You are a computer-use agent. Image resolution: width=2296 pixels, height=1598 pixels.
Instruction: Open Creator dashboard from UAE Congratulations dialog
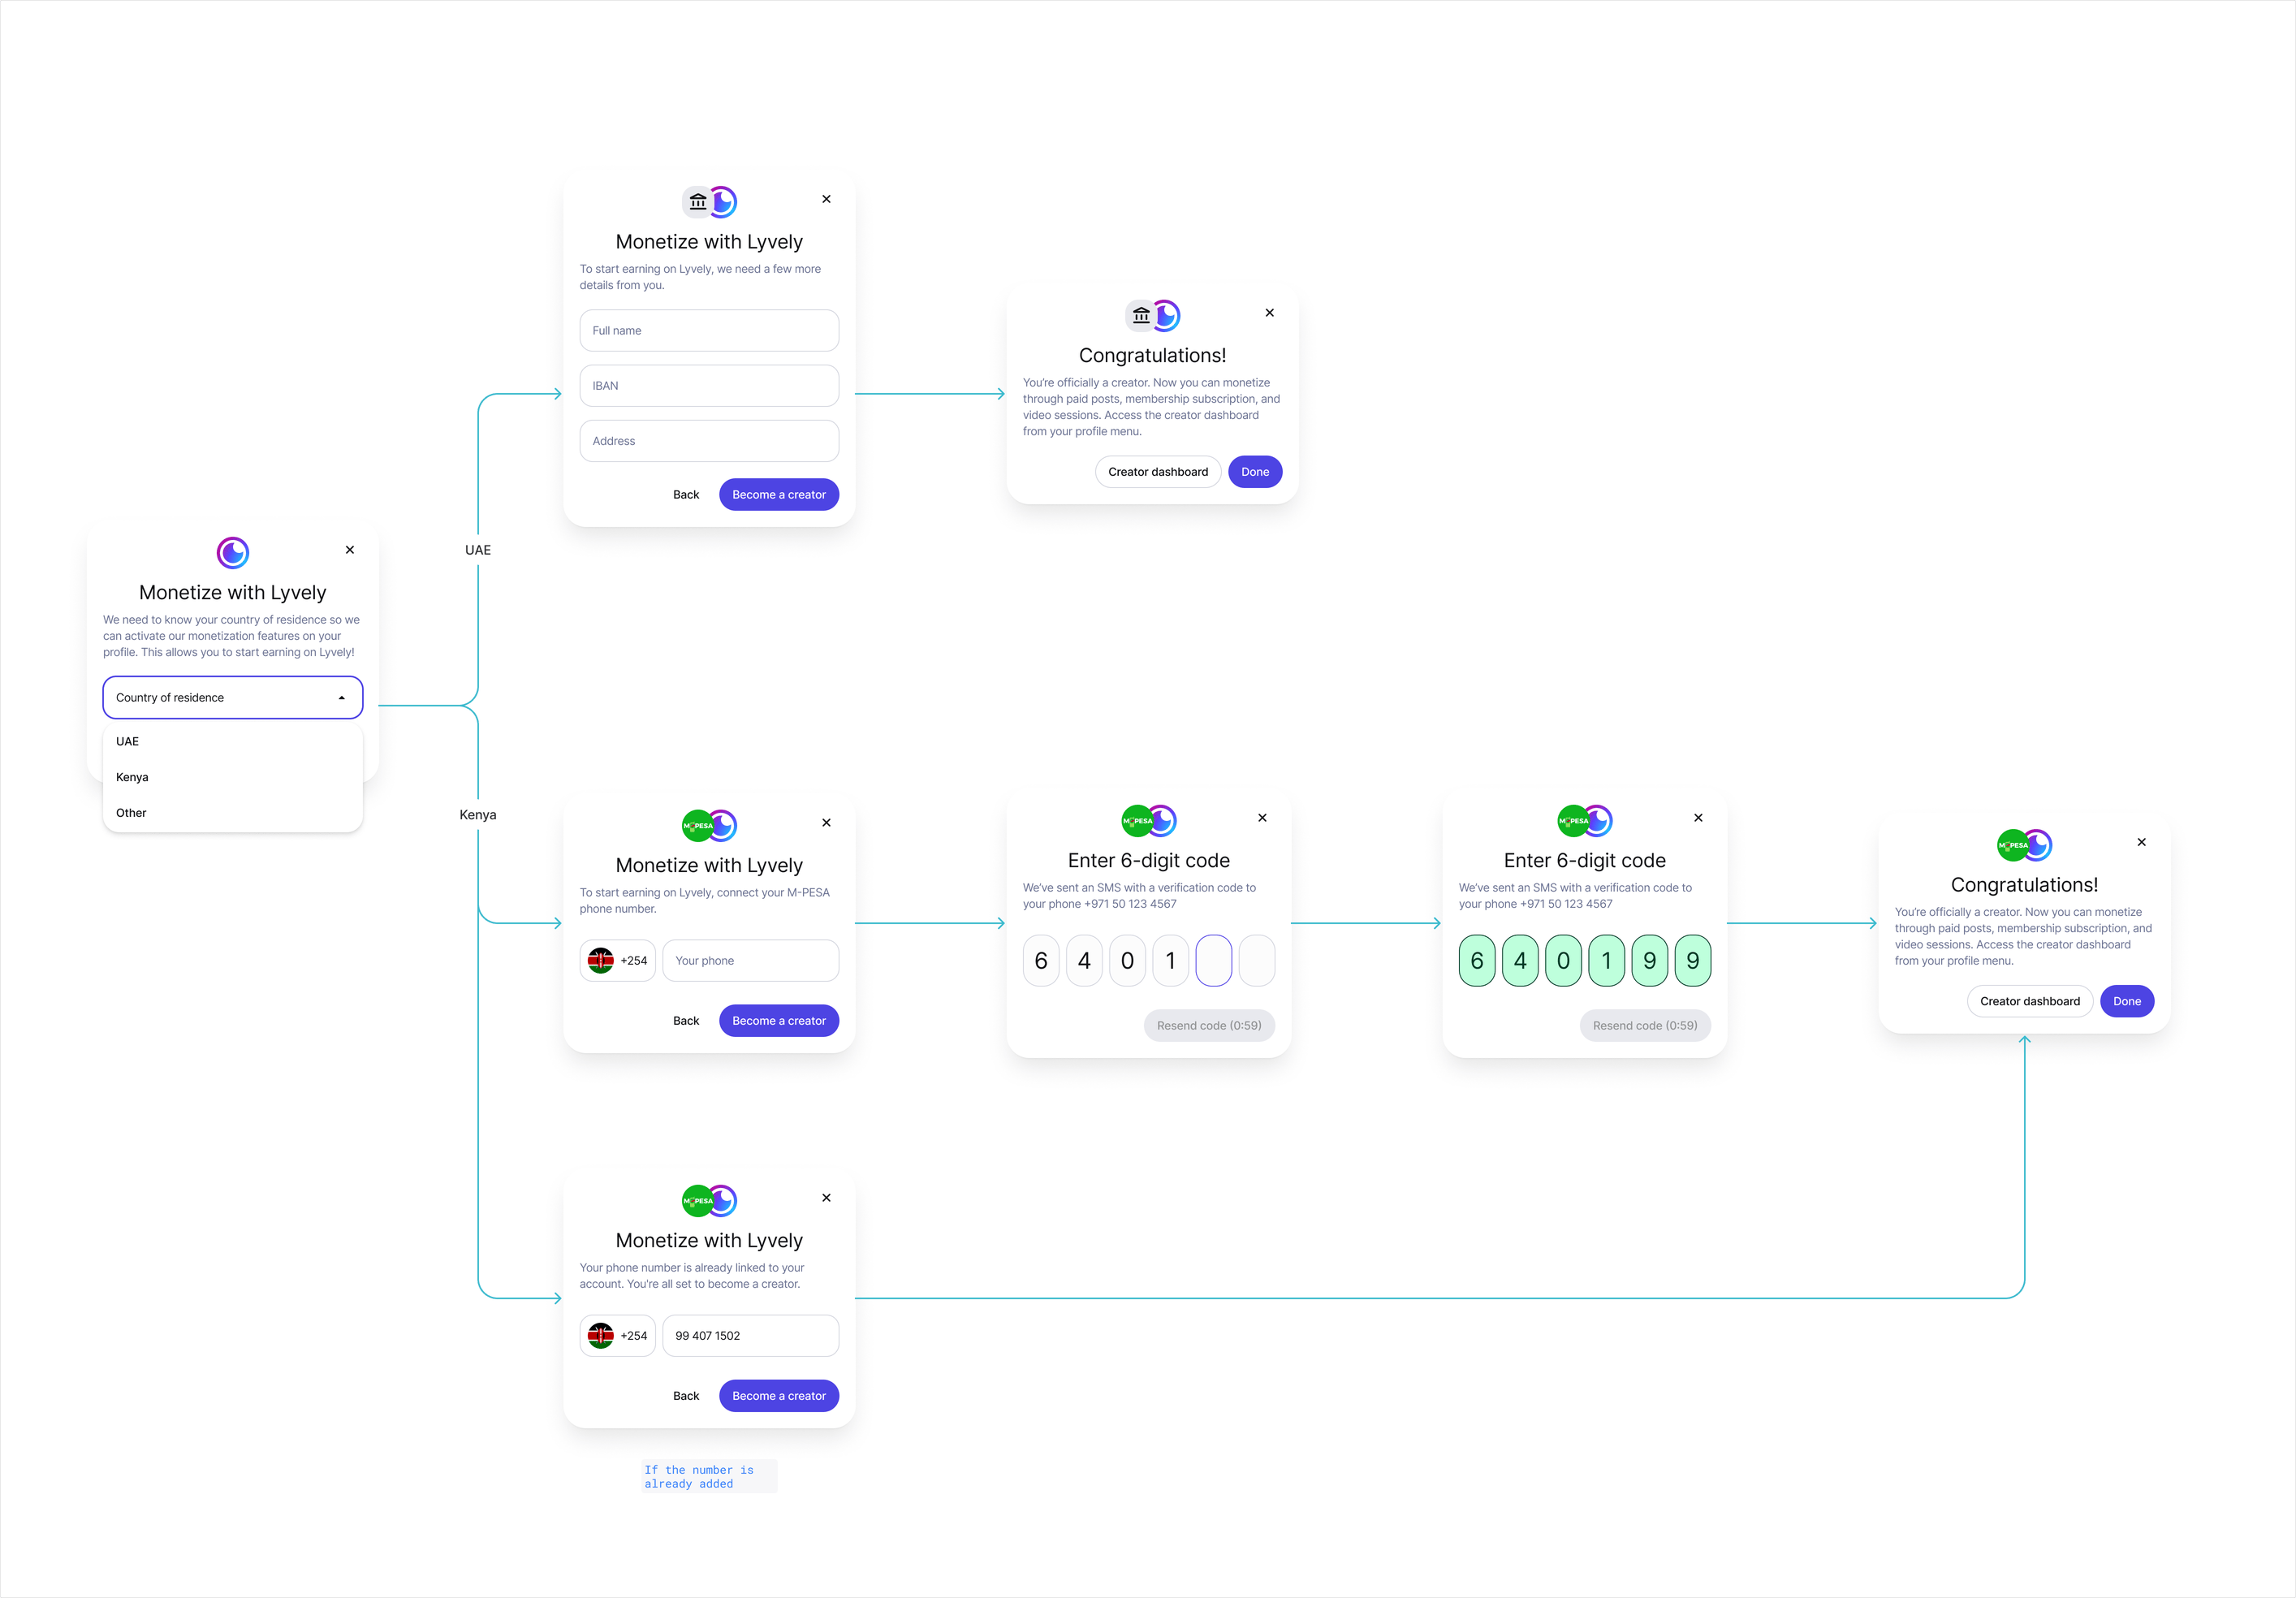(x=1158, y=472)
